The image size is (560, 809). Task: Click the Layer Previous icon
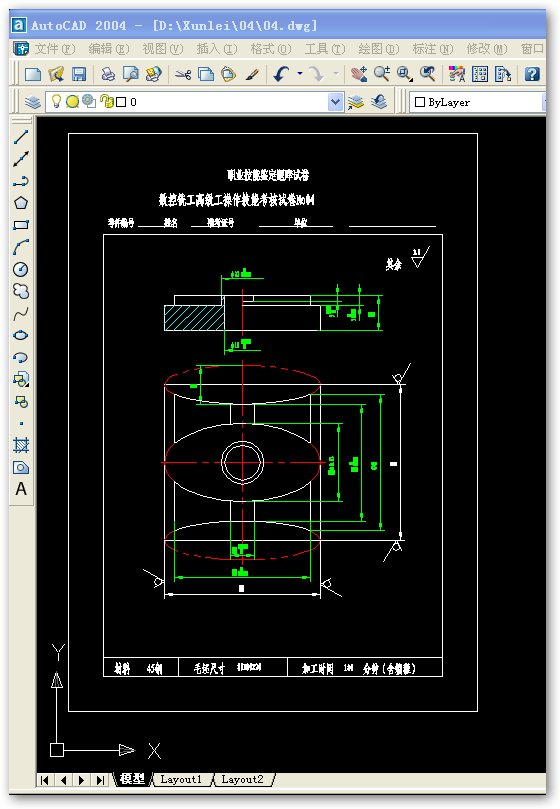coord(379,102)
